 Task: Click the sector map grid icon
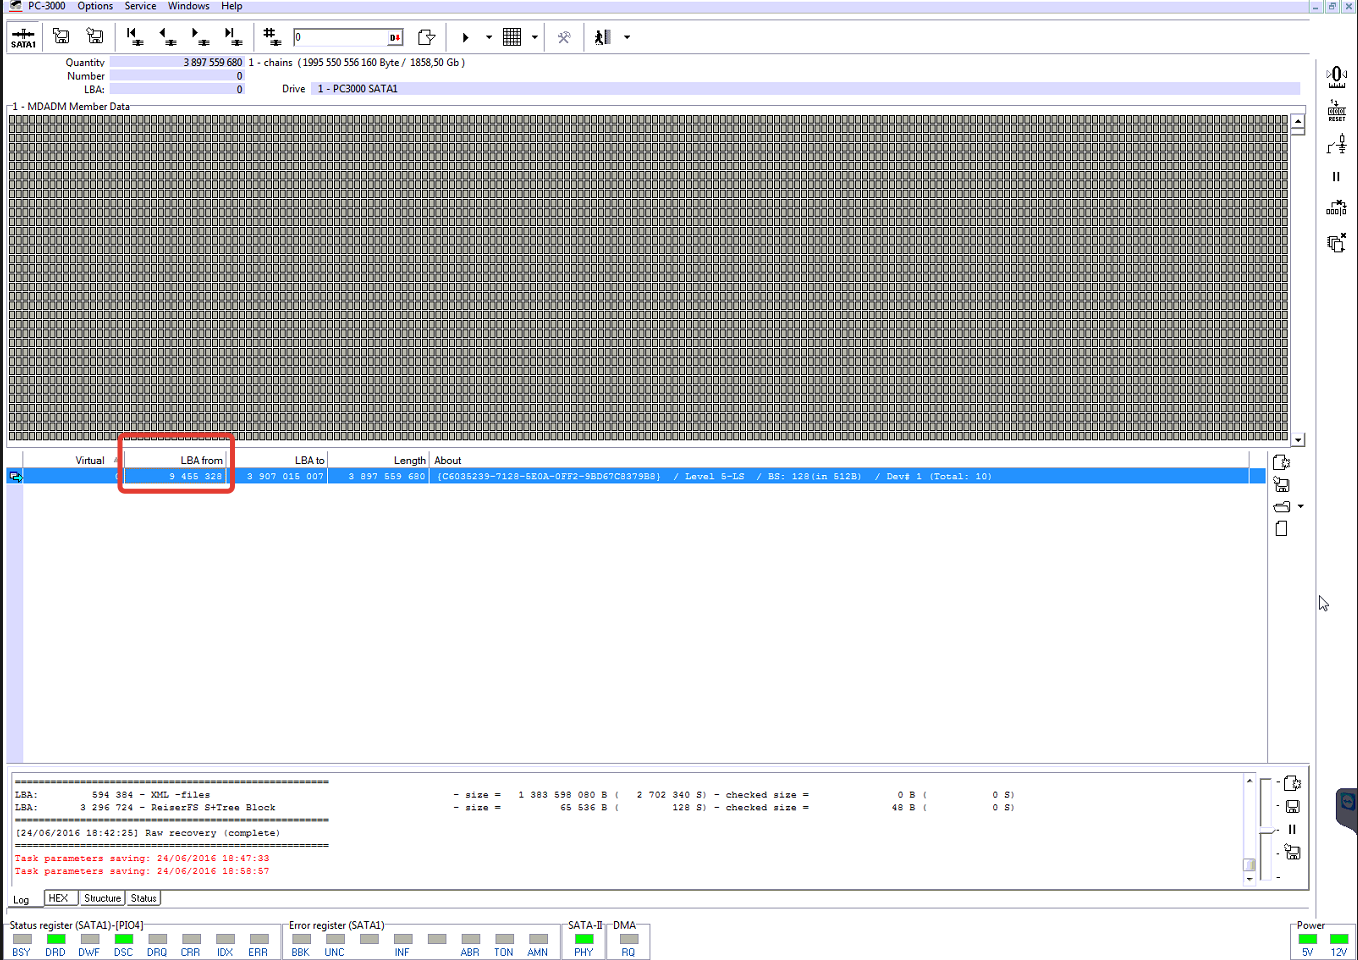(x=512, y=37)
